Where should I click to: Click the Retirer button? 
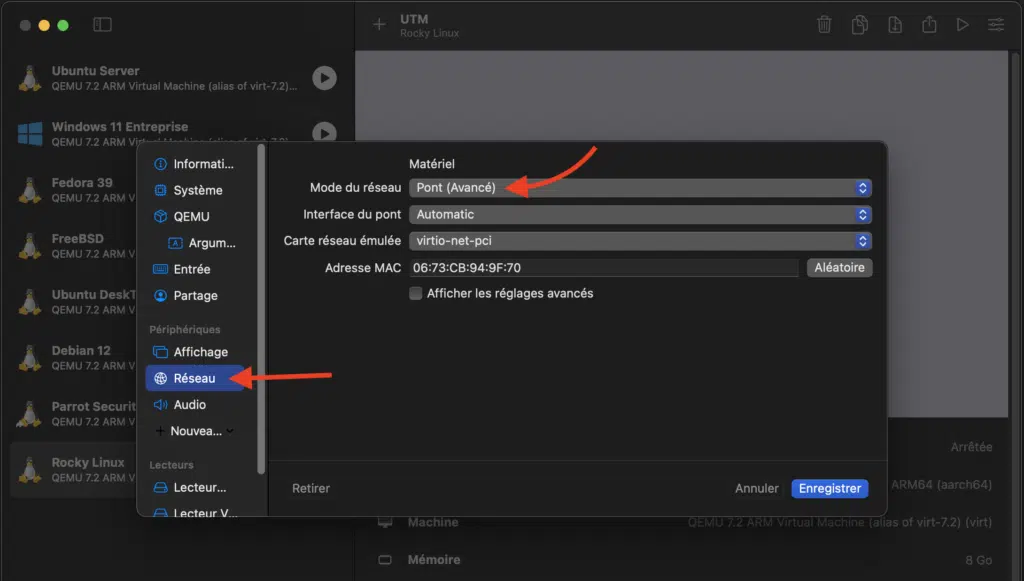[311, 488]
